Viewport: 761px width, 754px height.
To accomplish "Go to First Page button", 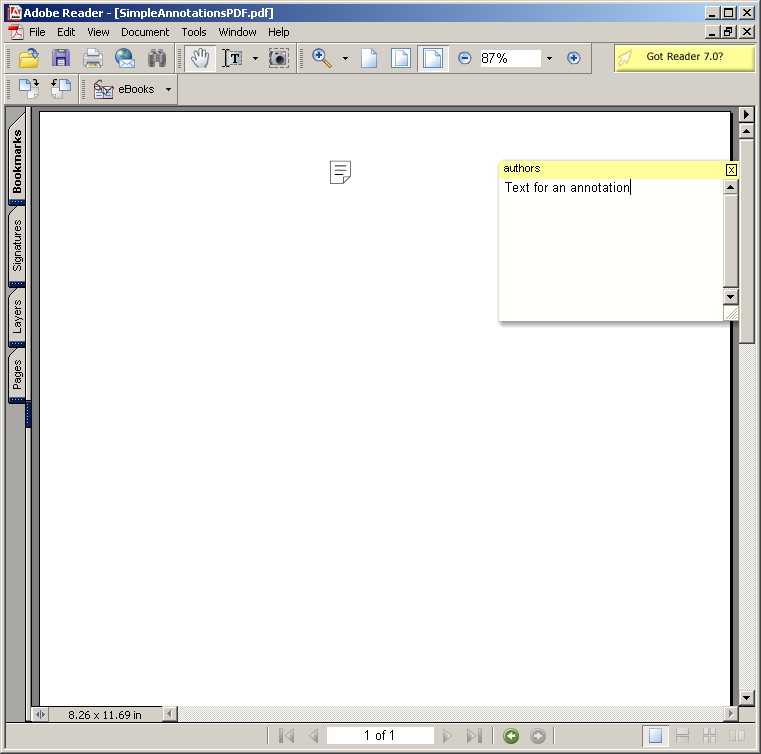I will click(x=286, y=736).
